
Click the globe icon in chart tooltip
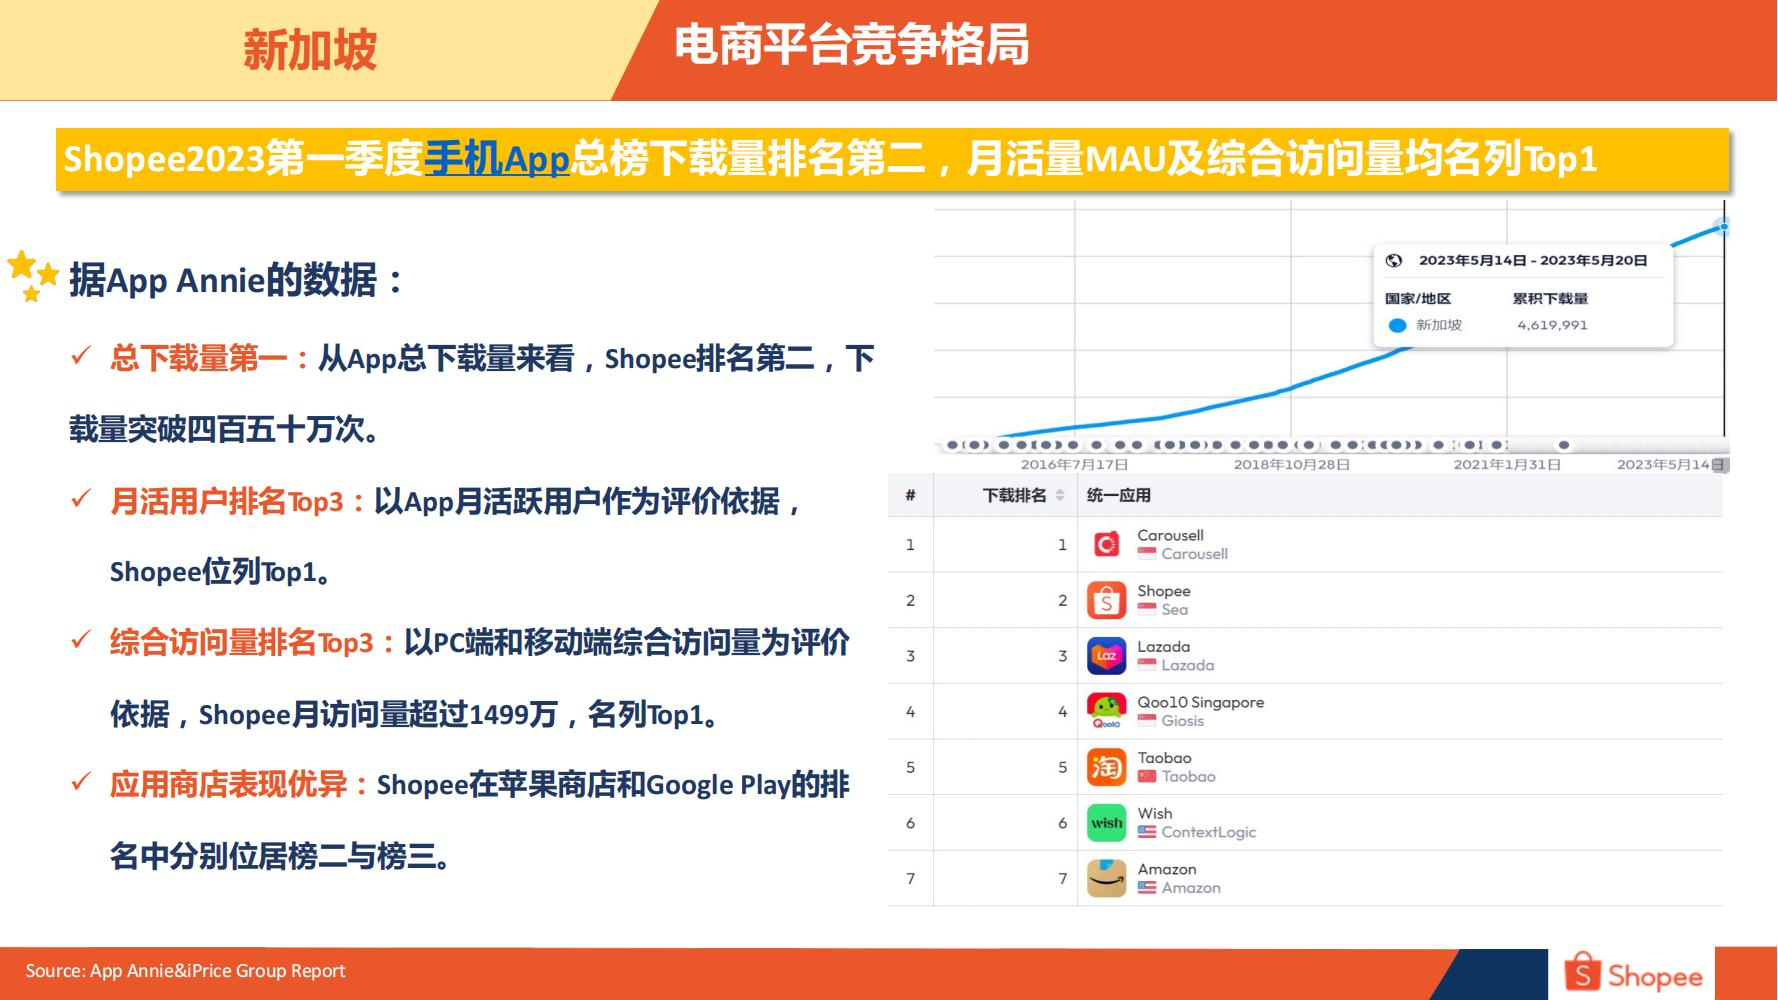(x=1393, y=260)
